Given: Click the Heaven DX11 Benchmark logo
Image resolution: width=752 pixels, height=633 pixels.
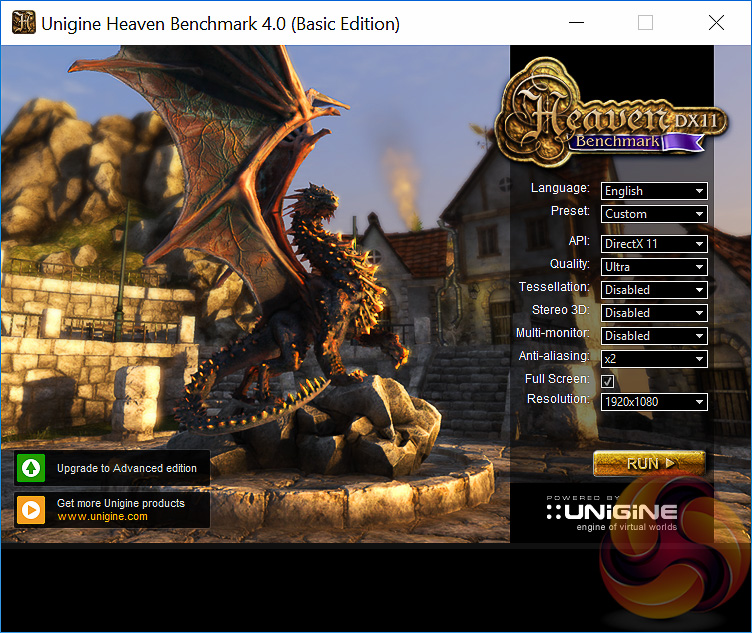Looking at the screenshot, I should click(611, 114).
